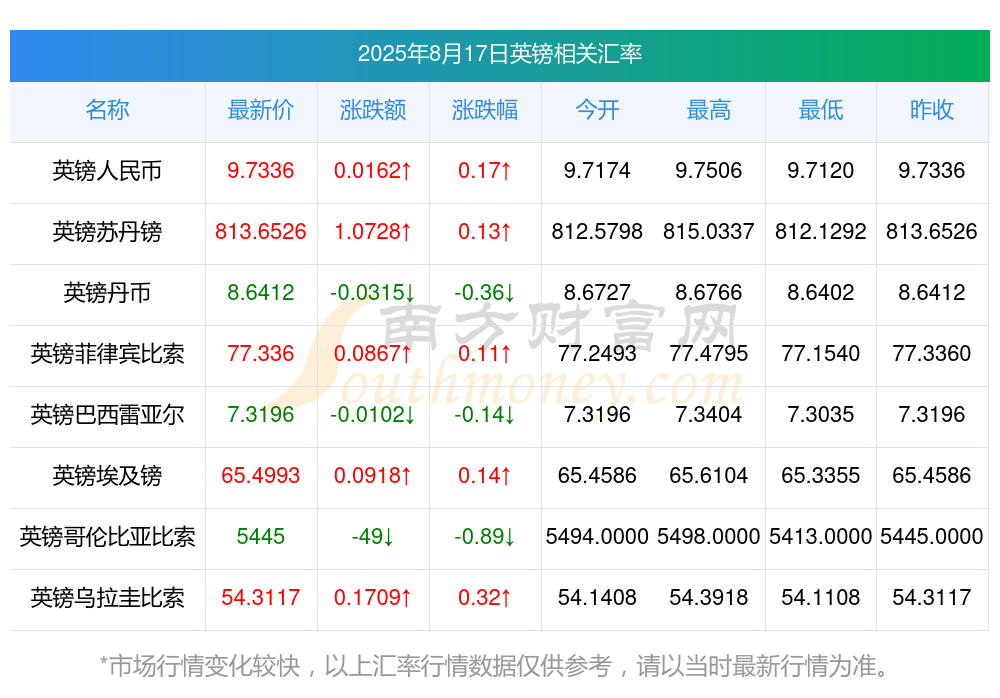The image size is (1000, 698).
Task: Click the low value 812.1292
Action: [821, 232]
